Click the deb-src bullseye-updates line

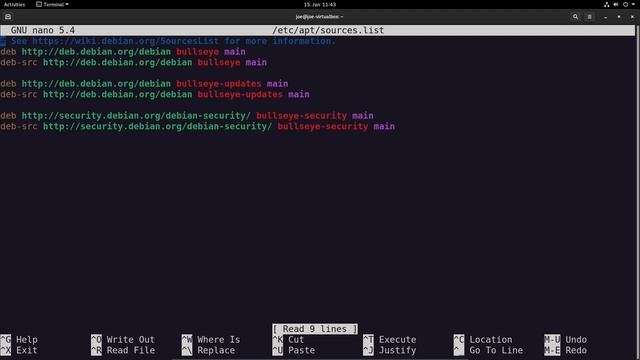point(155,94)
